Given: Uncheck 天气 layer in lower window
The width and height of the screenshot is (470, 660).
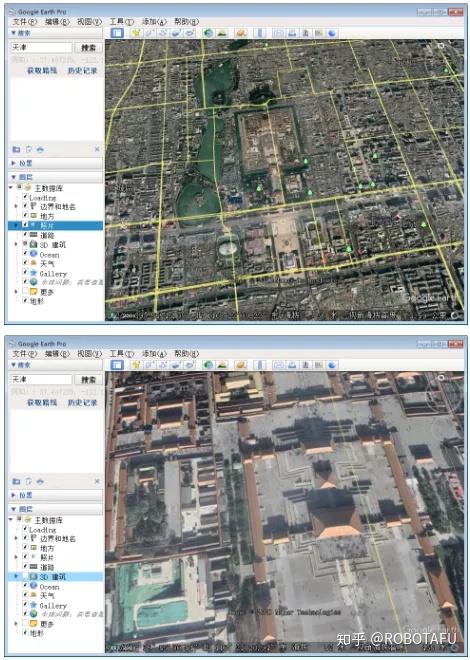Looking at the screenshot, I should point(25,595).
